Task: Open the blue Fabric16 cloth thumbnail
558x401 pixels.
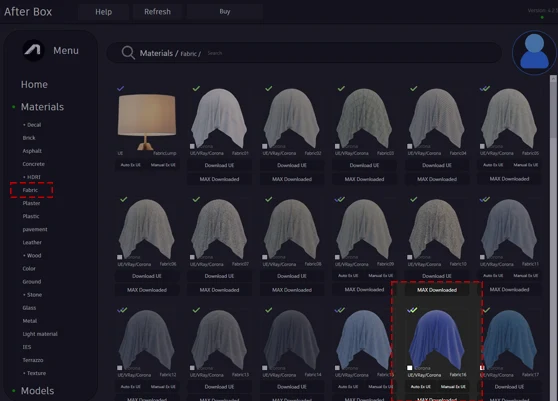Action: (437, 340)
